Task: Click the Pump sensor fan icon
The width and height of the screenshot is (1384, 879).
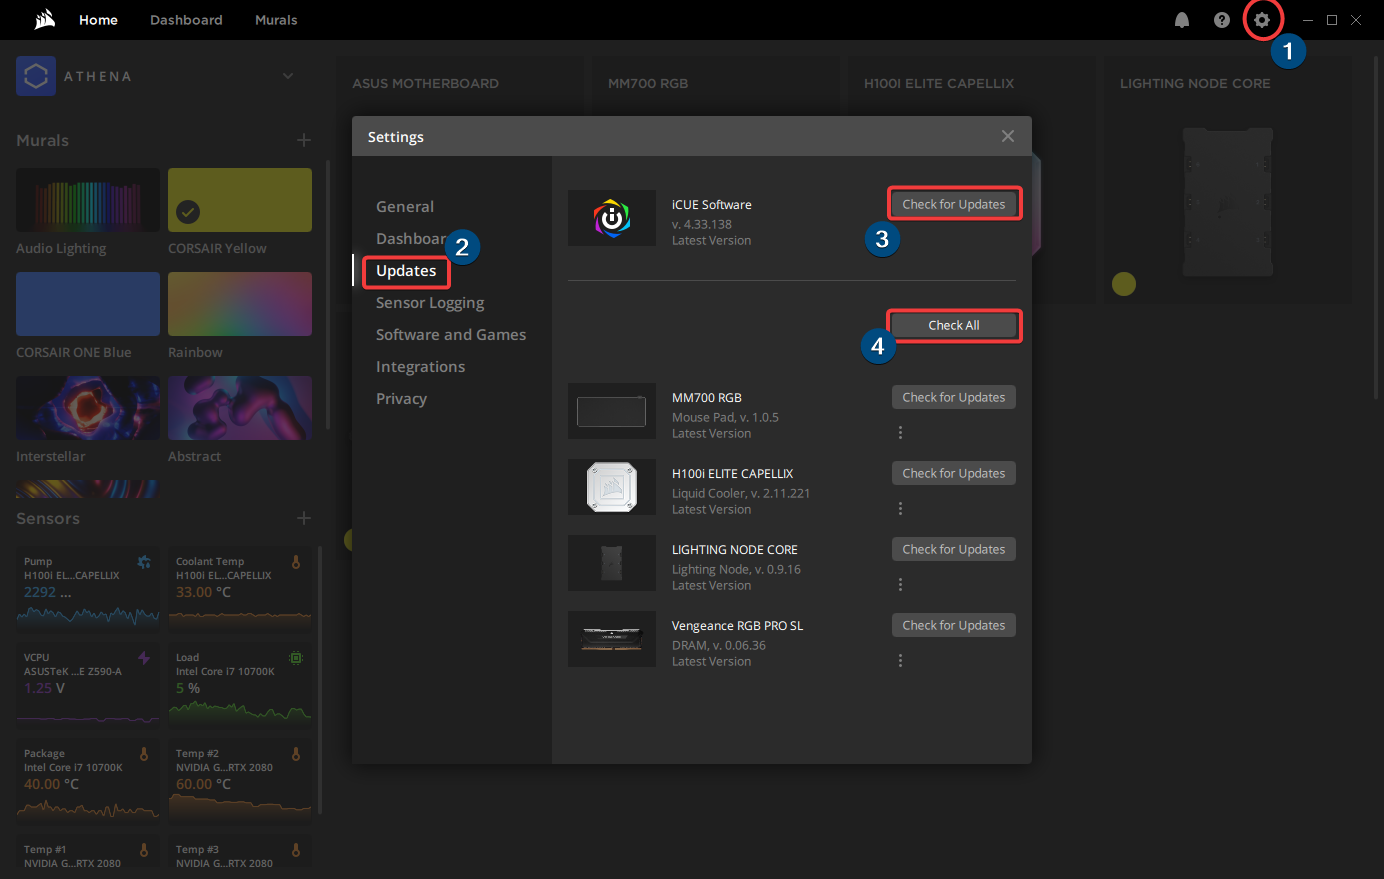Action: coord(144,562)
